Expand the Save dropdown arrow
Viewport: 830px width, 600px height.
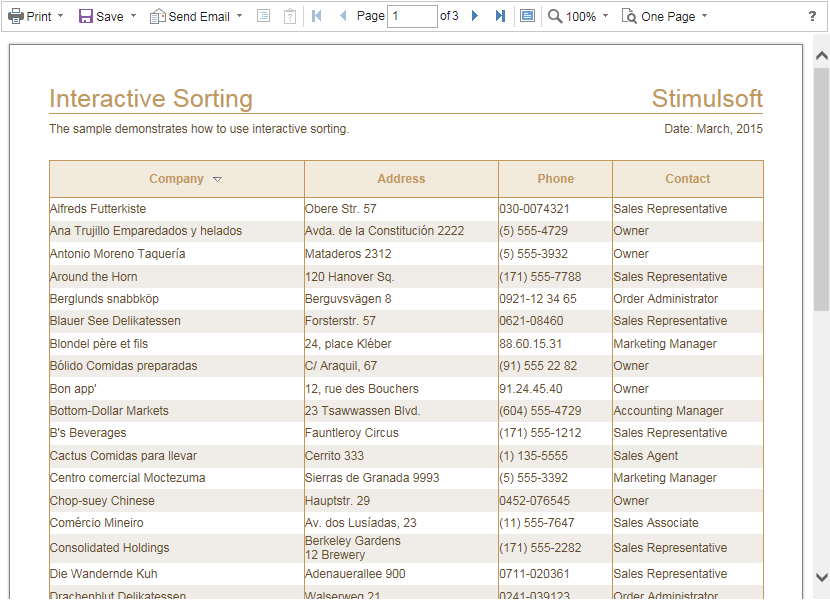(x=133, y=16)
